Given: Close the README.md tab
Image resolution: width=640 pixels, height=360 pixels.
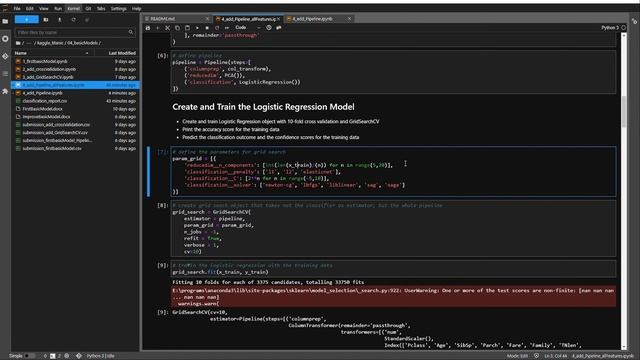Looking at the screenshot, I should point(207,19).
